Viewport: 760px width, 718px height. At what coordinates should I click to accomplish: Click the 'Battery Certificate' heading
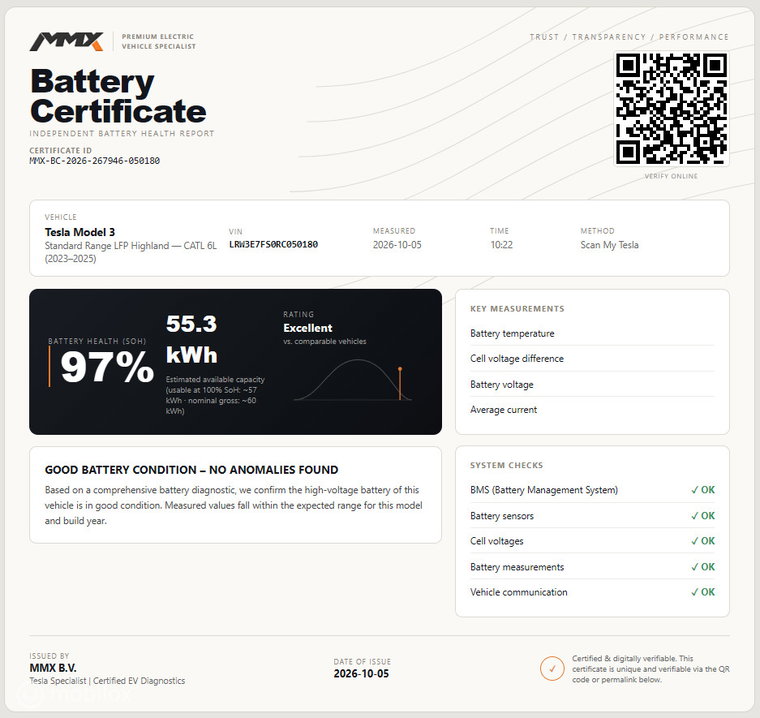[x=118, y=96]
